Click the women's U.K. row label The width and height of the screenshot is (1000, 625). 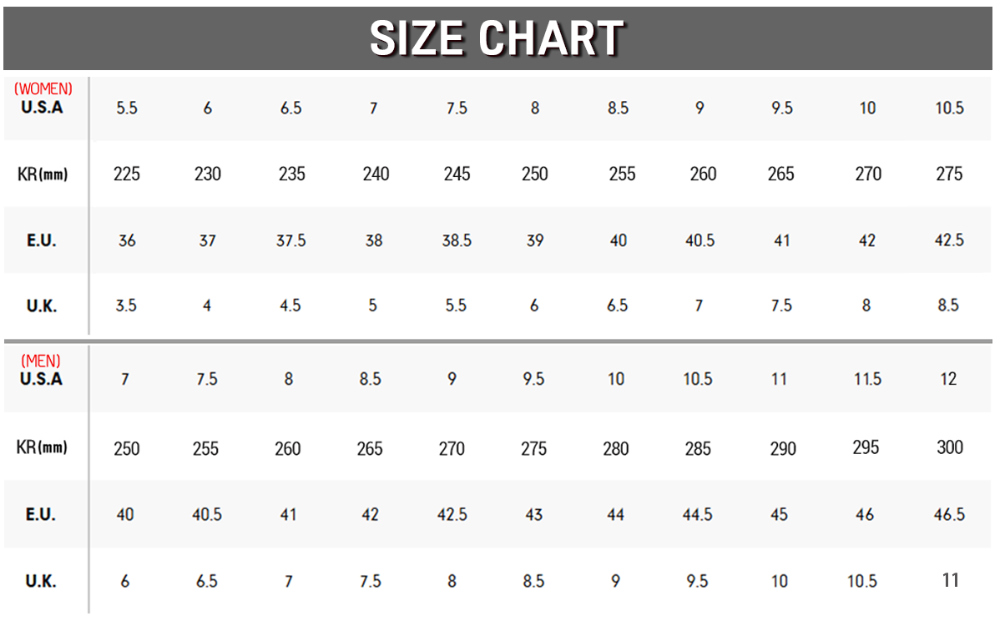click(41, 306)
